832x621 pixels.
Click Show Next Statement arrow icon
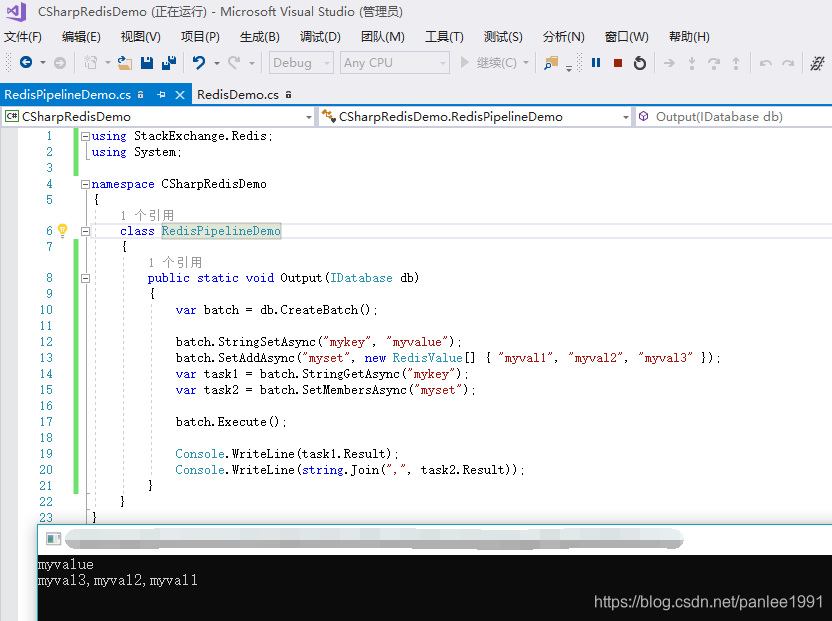[x=669, y=63]
